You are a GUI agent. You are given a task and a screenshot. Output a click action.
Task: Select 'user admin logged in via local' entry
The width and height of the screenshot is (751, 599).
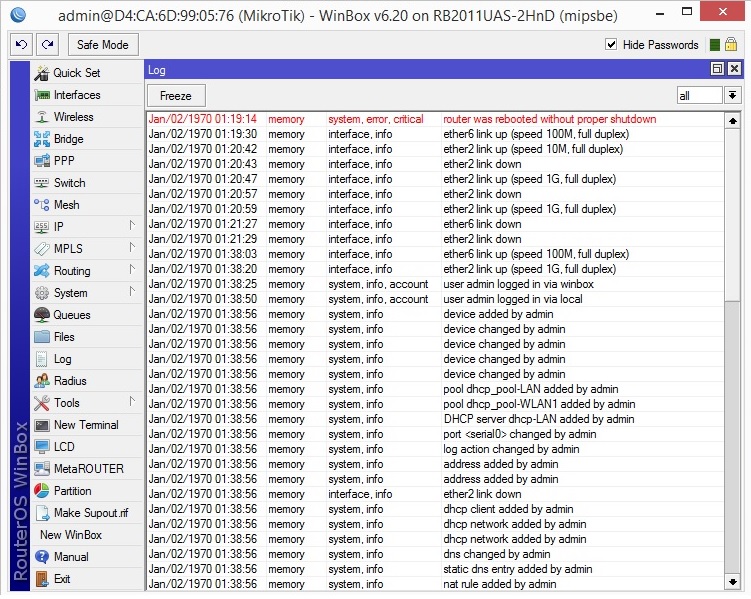[x=435, y=299]
